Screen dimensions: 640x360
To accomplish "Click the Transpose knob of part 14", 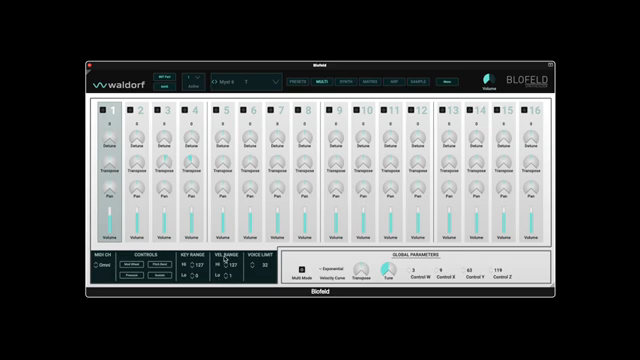I will pos(476,162).
